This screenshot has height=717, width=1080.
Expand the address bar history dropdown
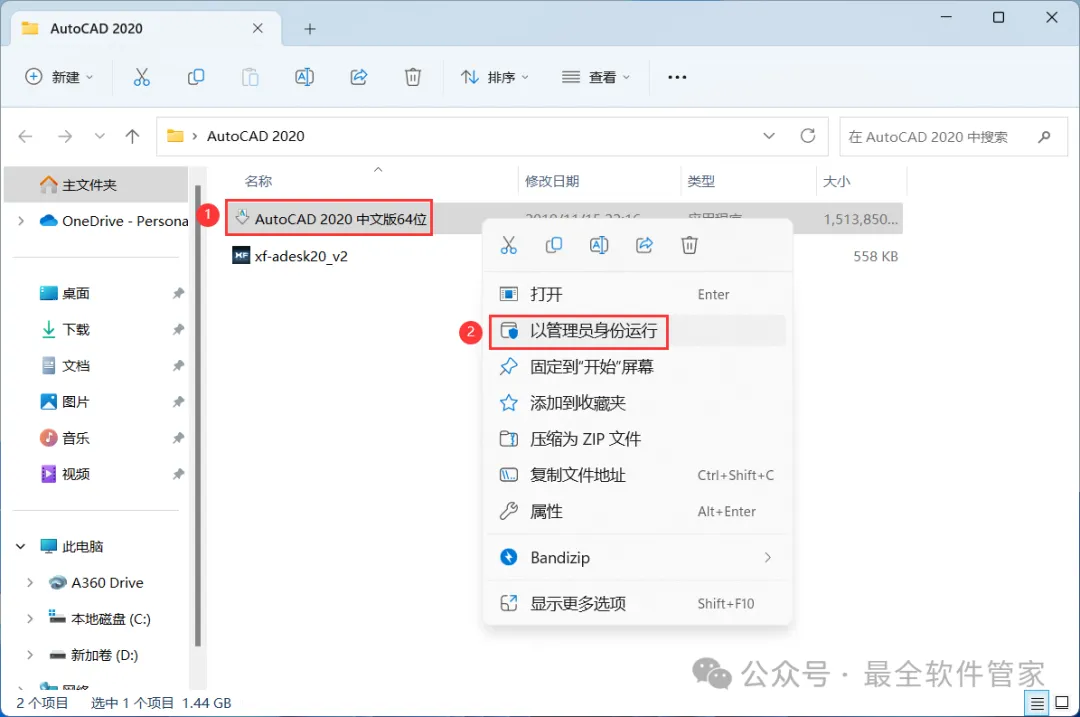coord(769,136)
